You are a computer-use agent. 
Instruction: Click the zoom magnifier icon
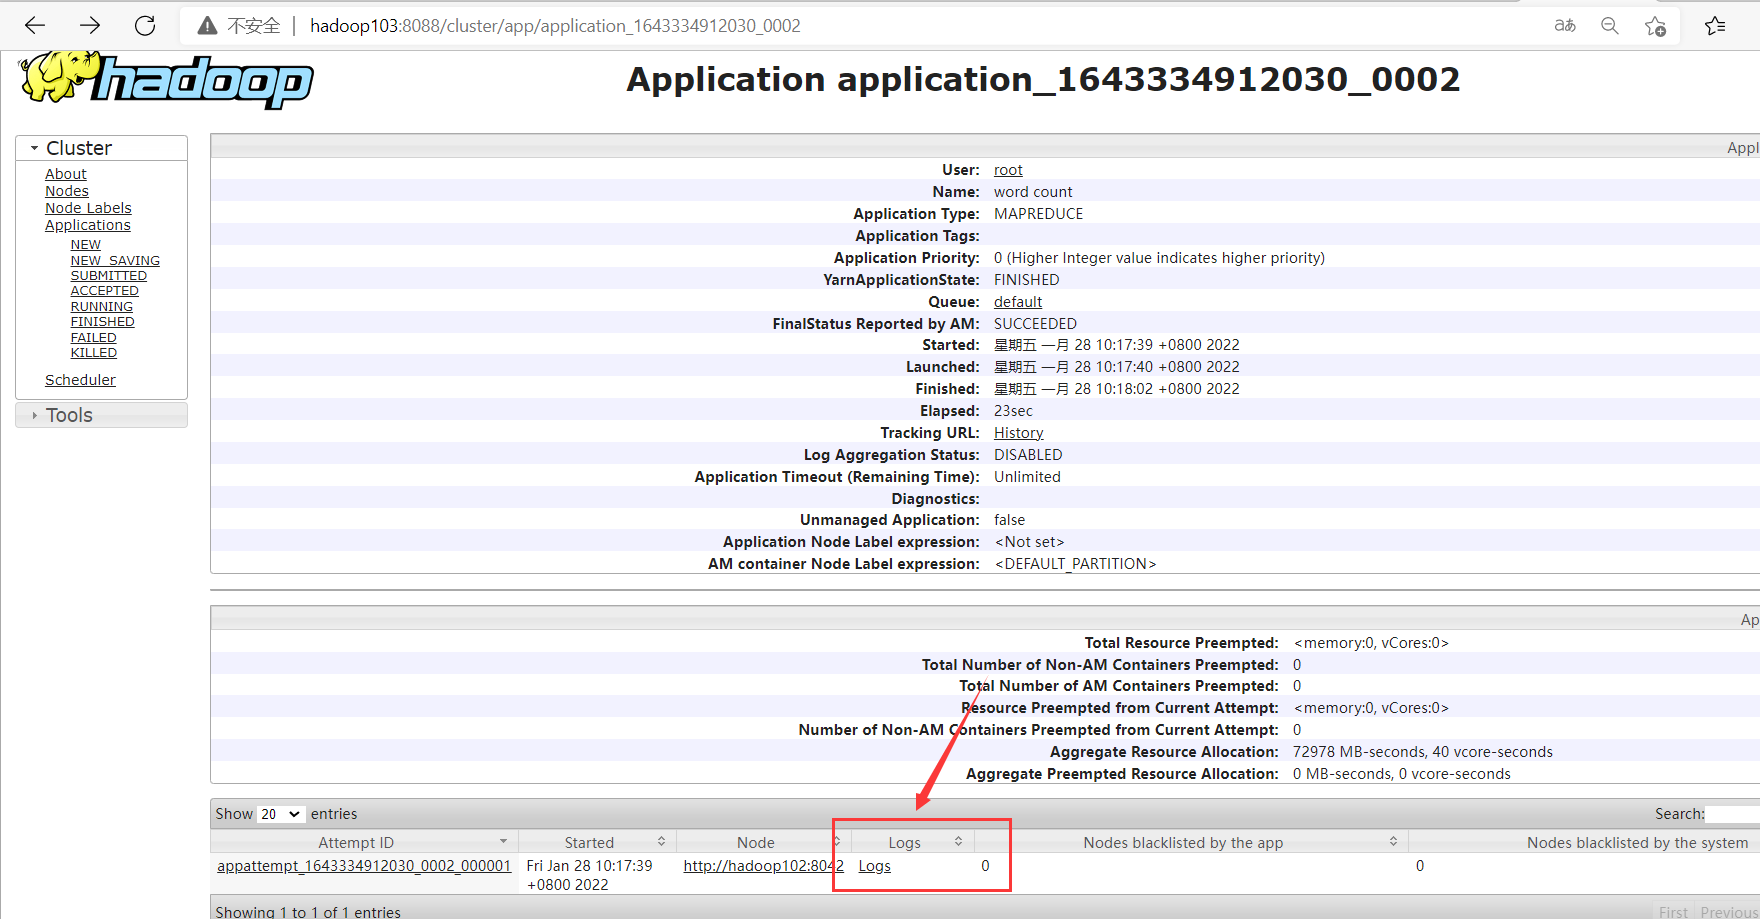pos(1610,25)
